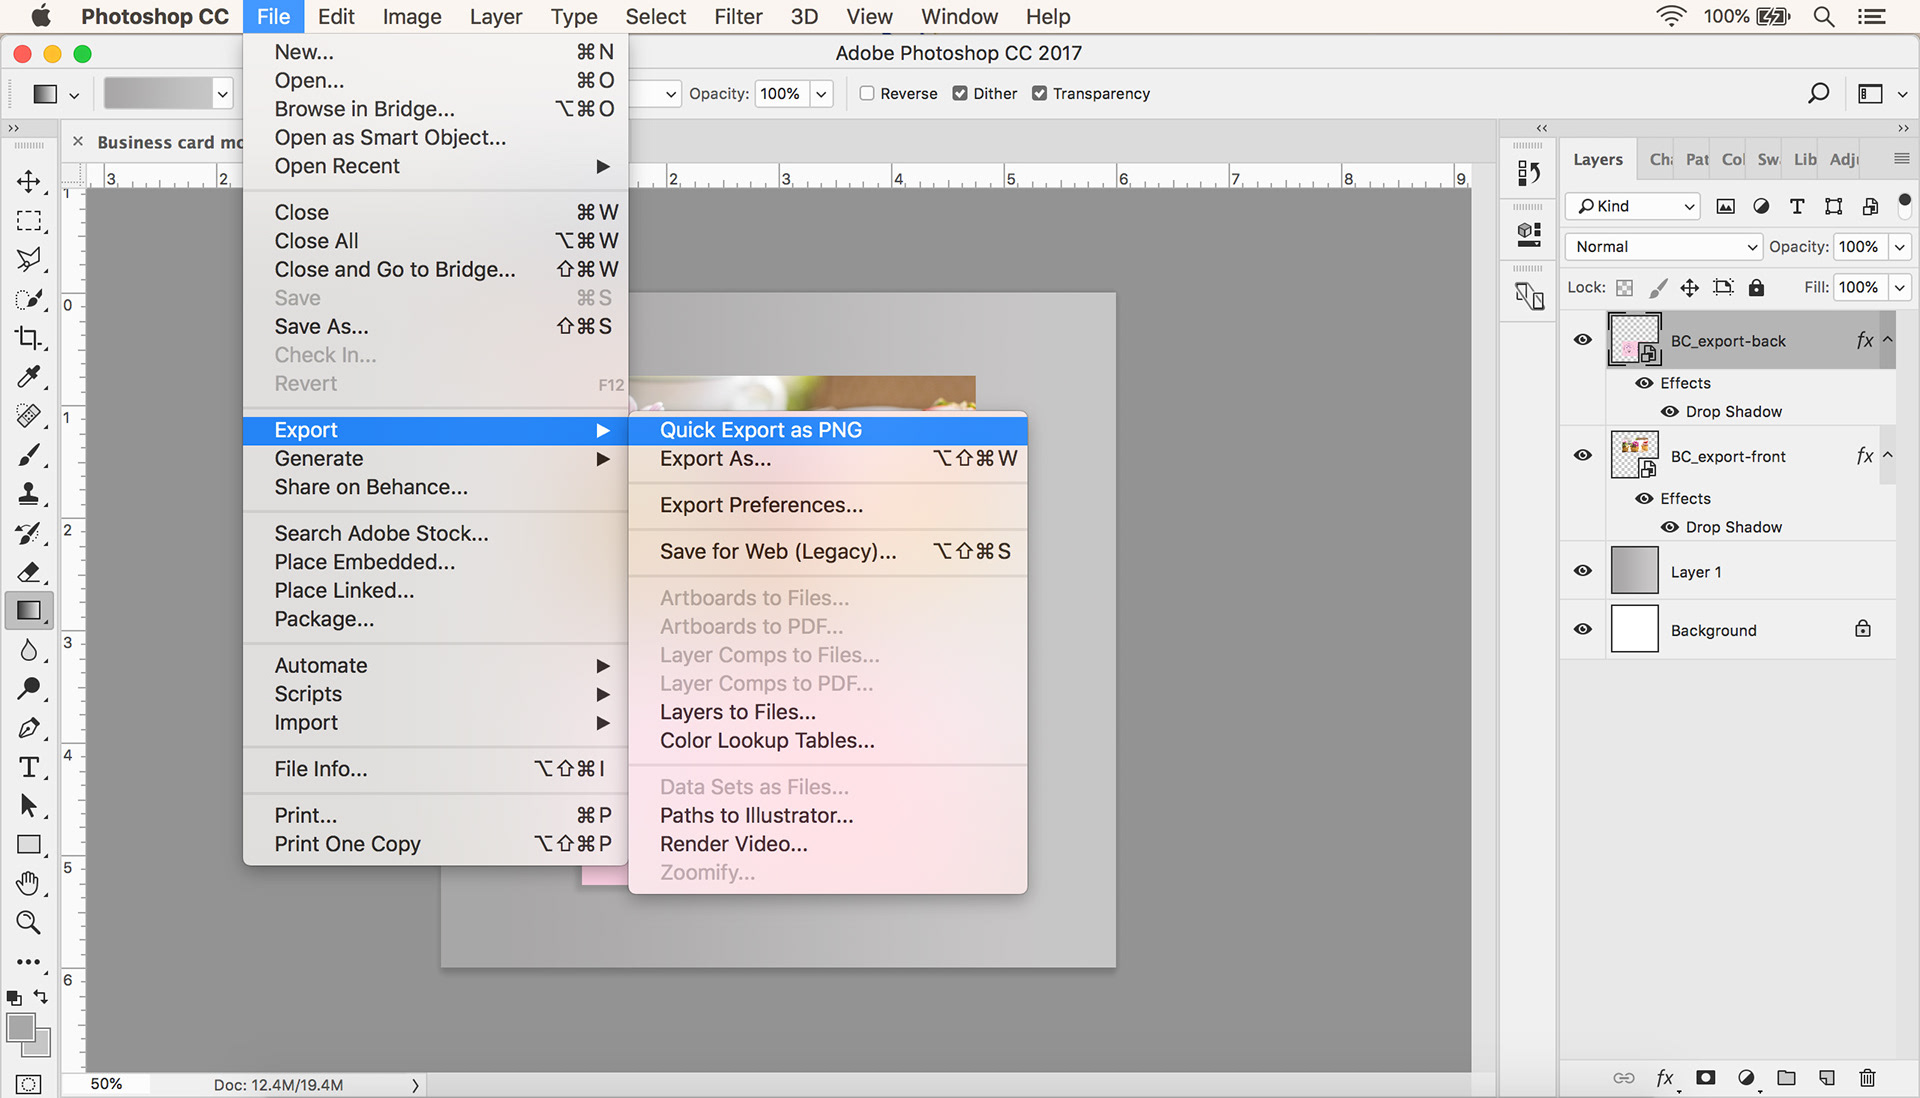This screenshot has width=1920, height=1098.
Task: Click the background color swatch
Action: pyautogui.click(x=41, y=1046)
